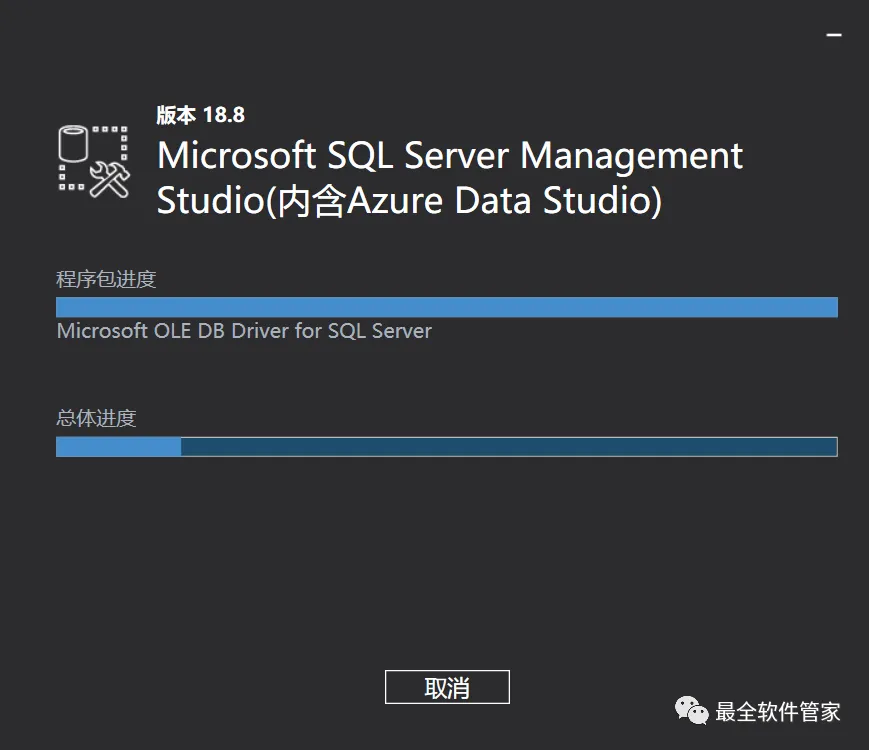Image resolution: width=869 pixels, height=750 pixels.
Task: Click the 版本 version label
Action: click(x=176, y=115)
